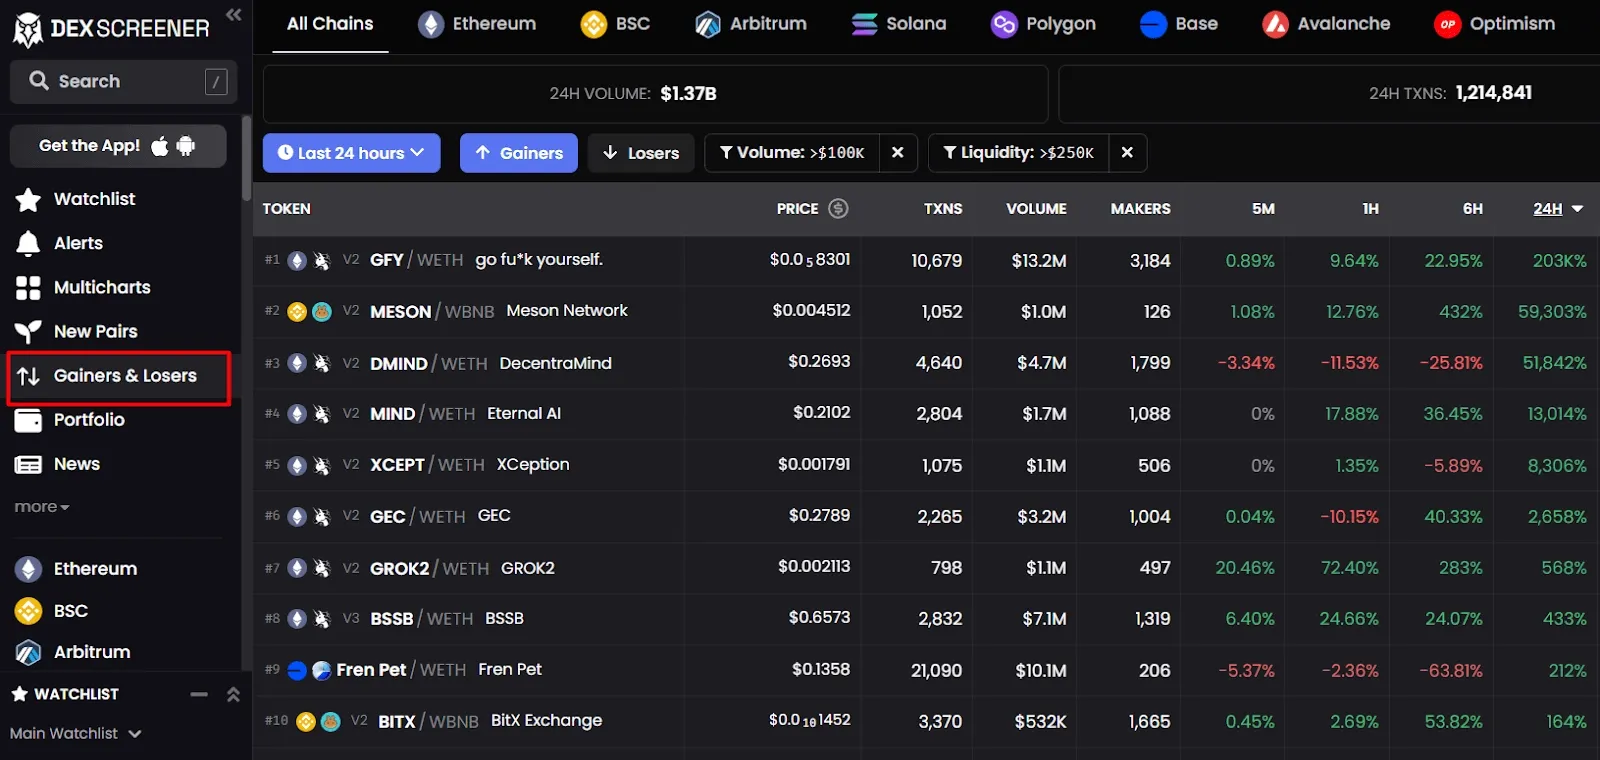Sort by 6H column
This screenshot has height=760, width=1600.
pos(1473,209)
